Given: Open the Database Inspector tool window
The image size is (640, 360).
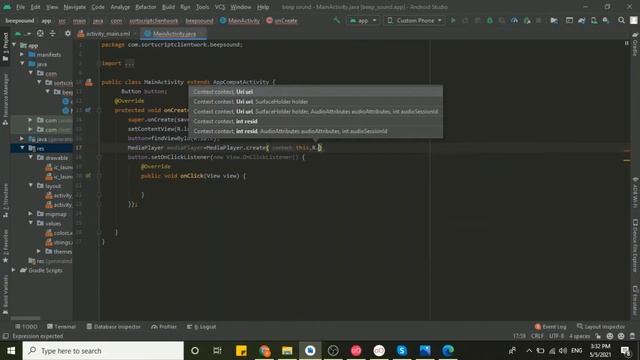Looking at the screenshot, I should click(x=113, y=327).
